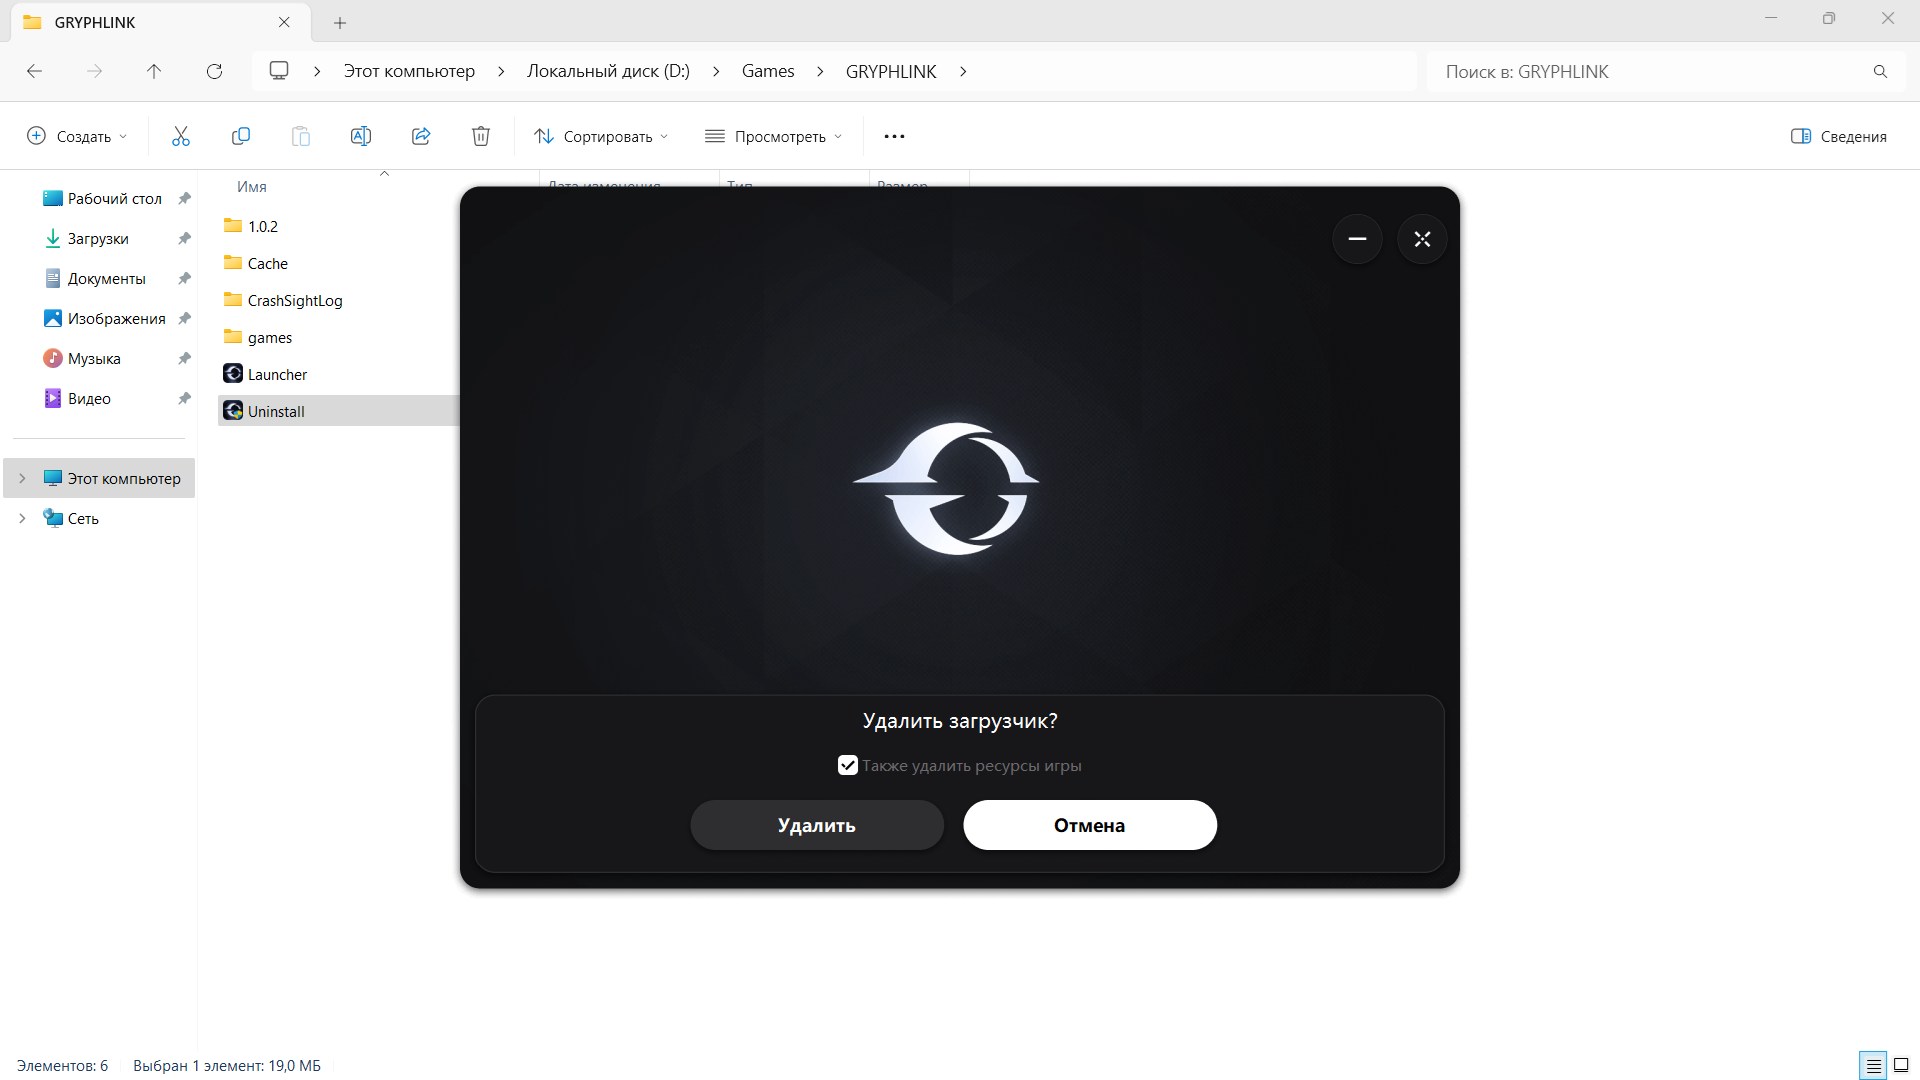Switch to large thumbnails view in status bar

(x=1901, y=1065)
